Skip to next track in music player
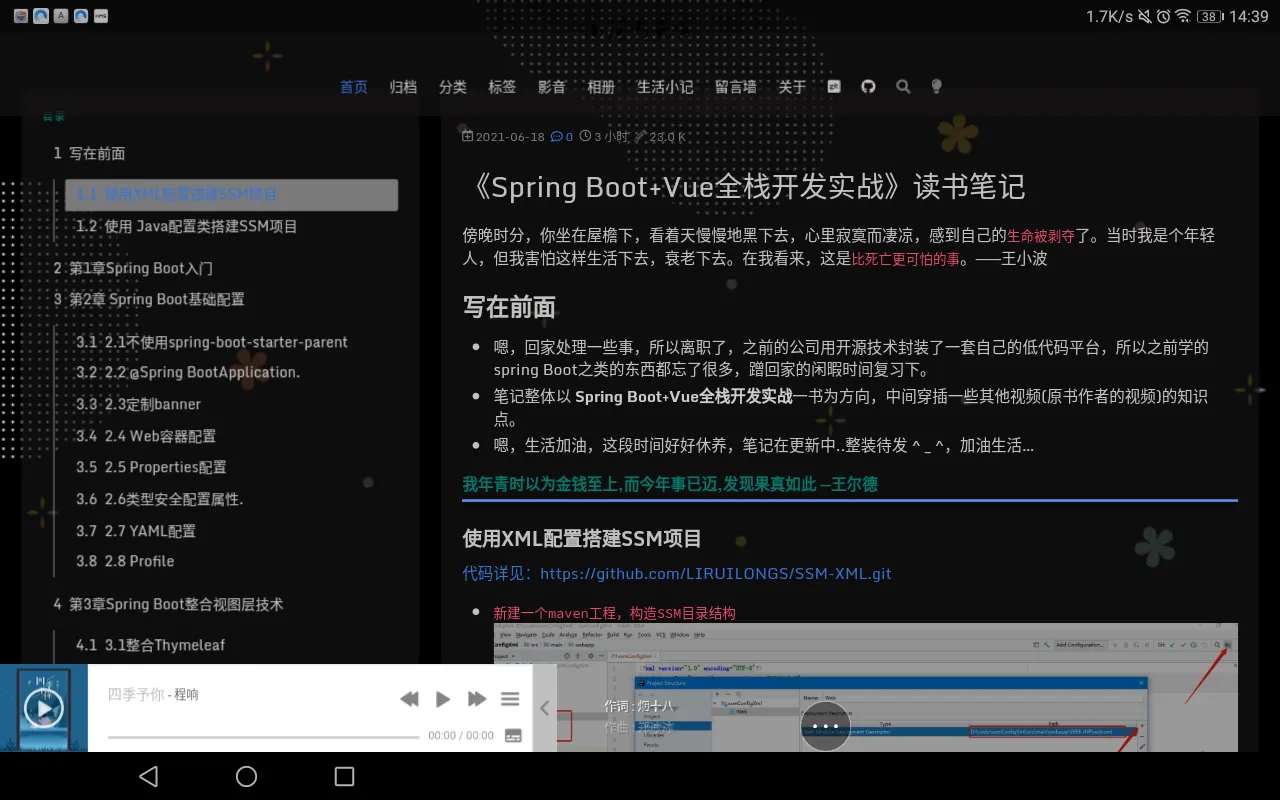Screen dimensions: 1280x800 pyautogui.click(x=477, y=699)
